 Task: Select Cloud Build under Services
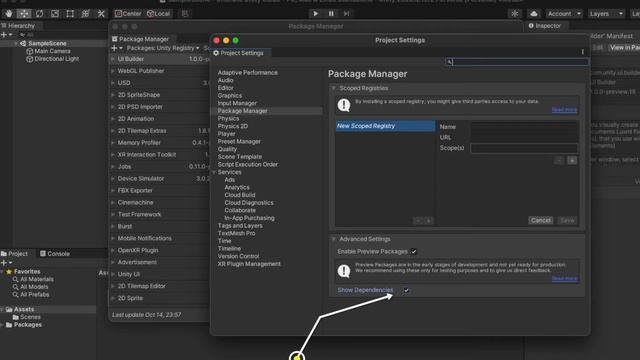click(240, 195)
